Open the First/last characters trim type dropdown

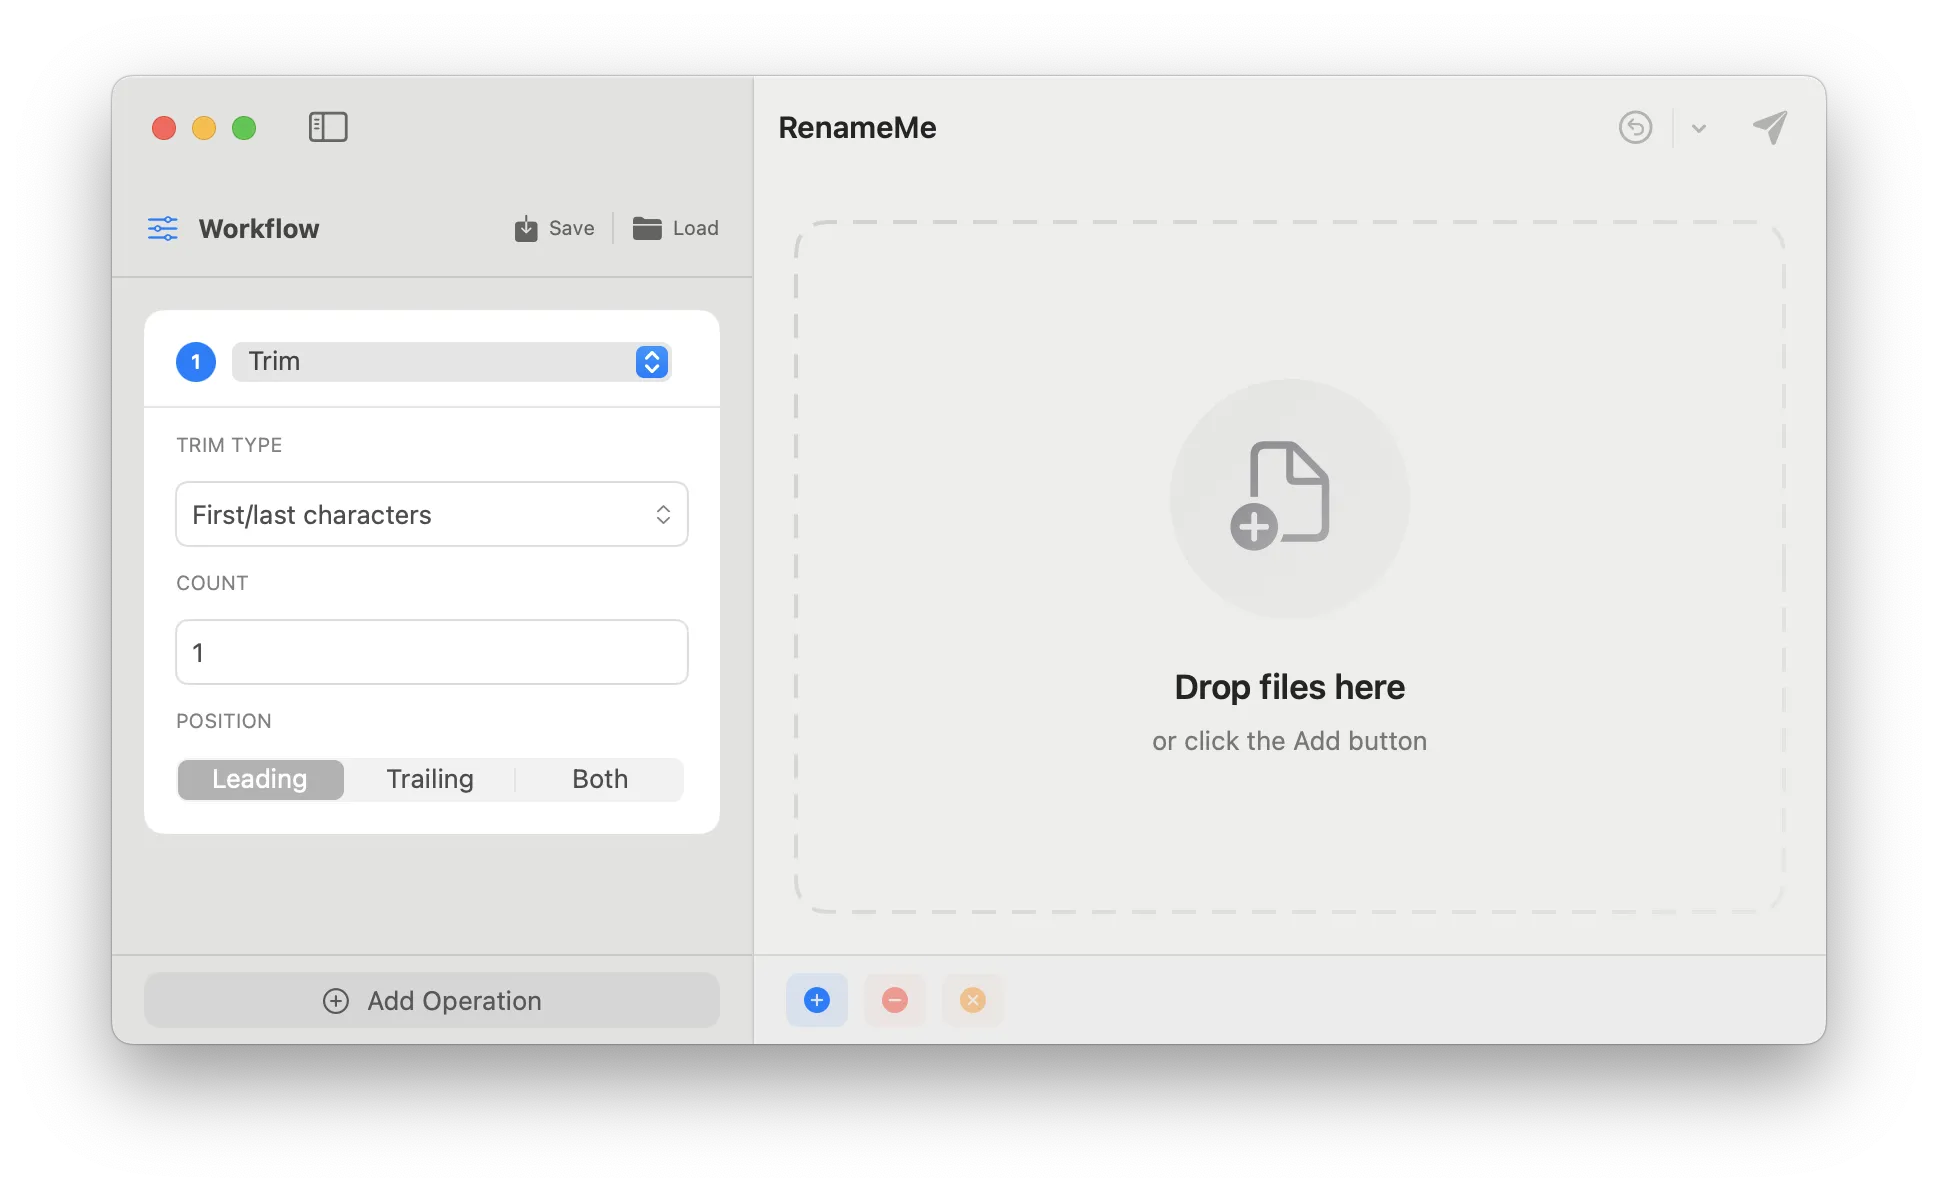pyautogui.click(x=431, y=514)
